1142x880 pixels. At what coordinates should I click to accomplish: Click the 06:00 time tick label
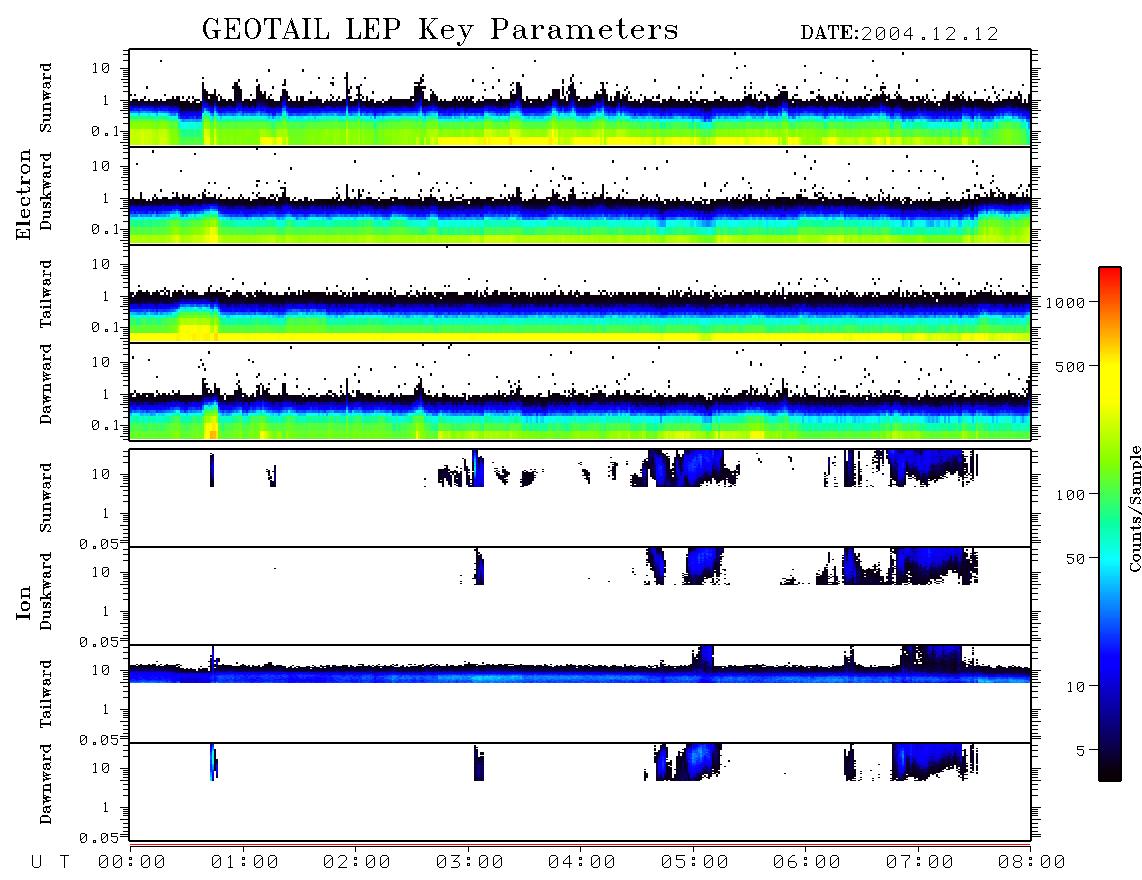[x=807, y=863]
